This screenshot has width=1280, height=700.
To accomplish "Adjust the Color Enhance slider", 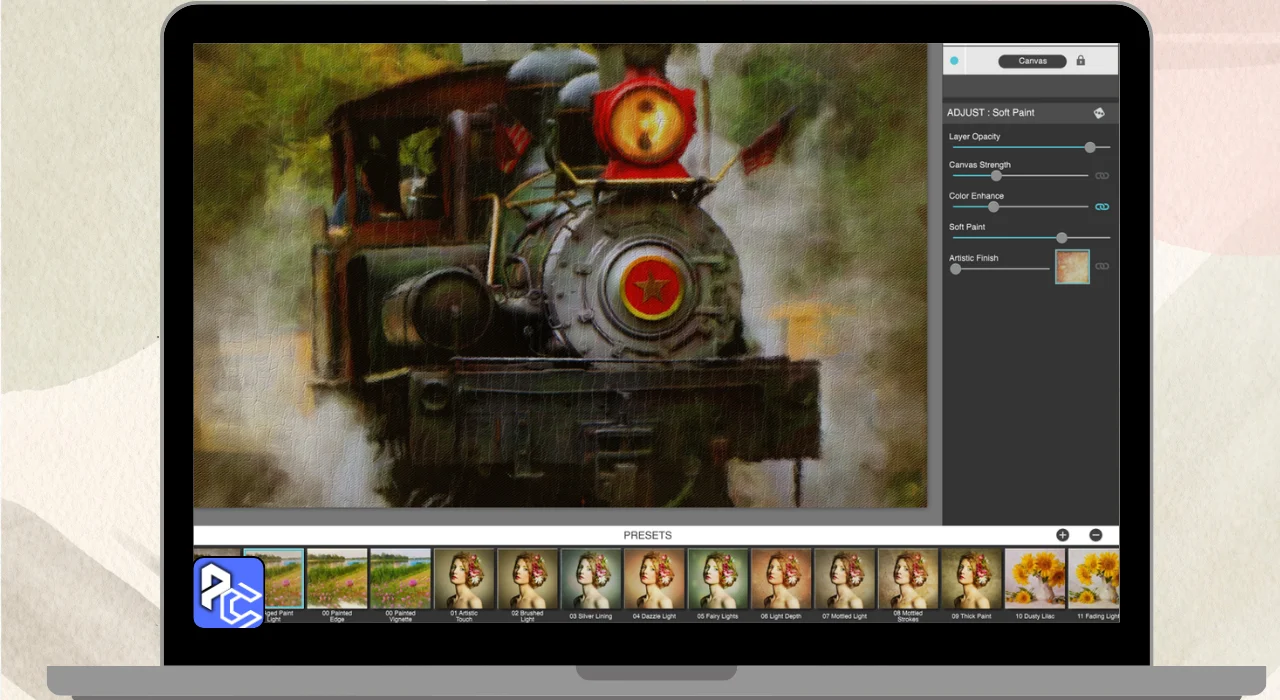I will pyautogui.click(x=1020, y=207).
